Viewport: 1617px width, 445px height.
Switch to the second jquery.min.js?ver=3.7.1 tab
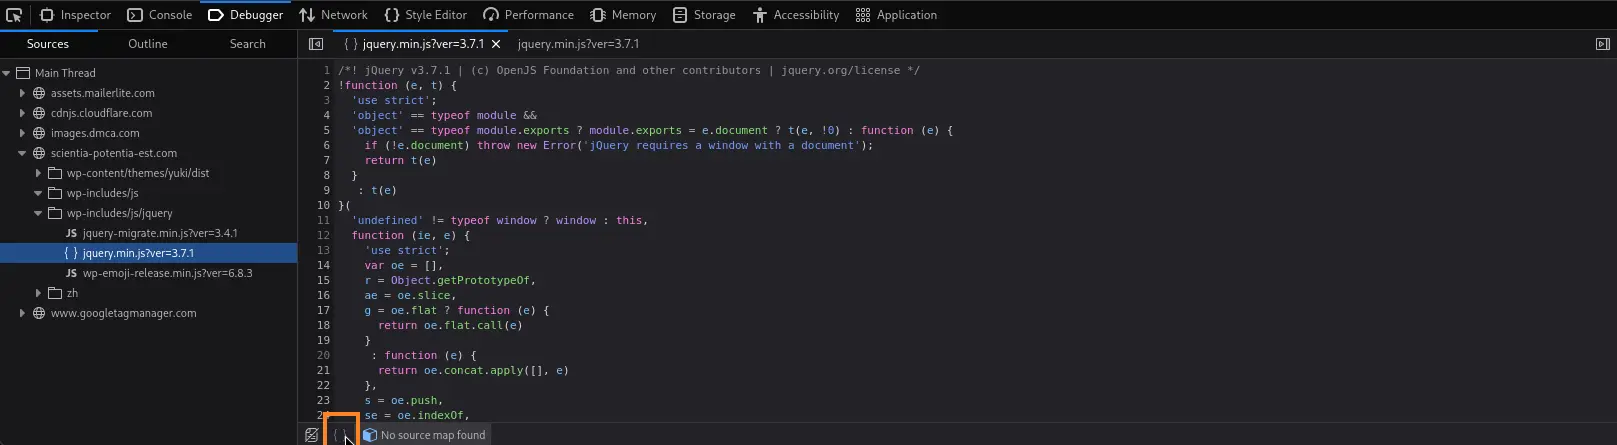pyautogui.click(x=578, y=44)
